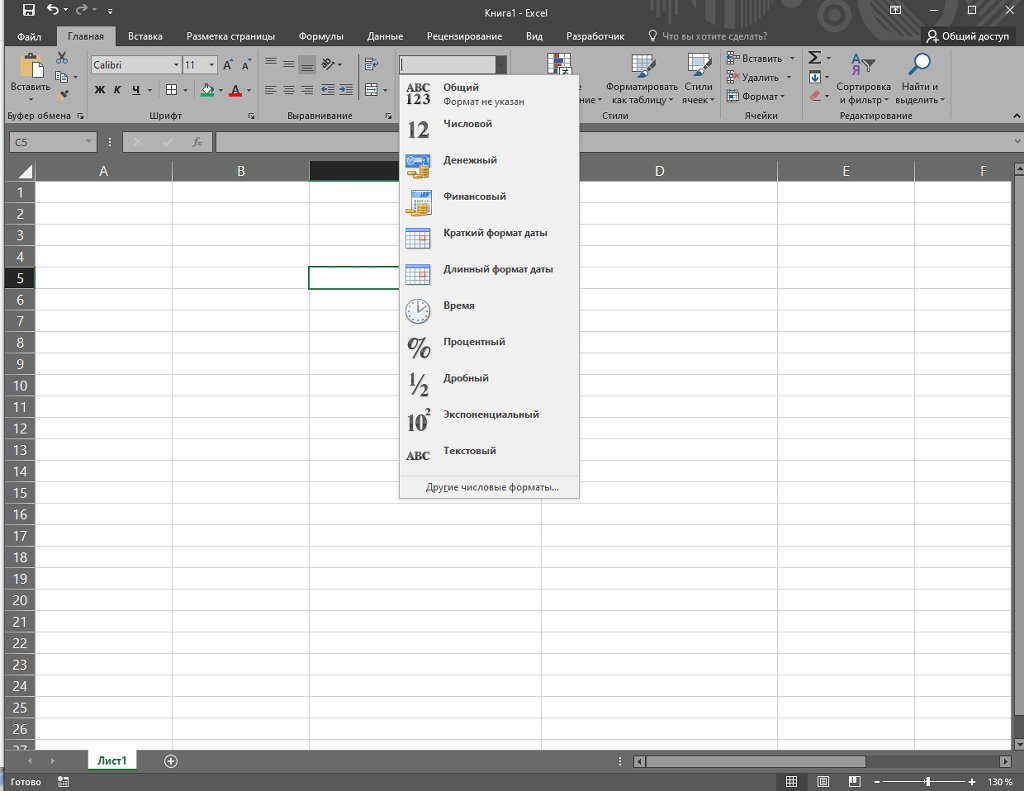This screenshot has height=791, width=1024.
Task: Collapse the number format dropdown arrow
Action: click(501, 65)
